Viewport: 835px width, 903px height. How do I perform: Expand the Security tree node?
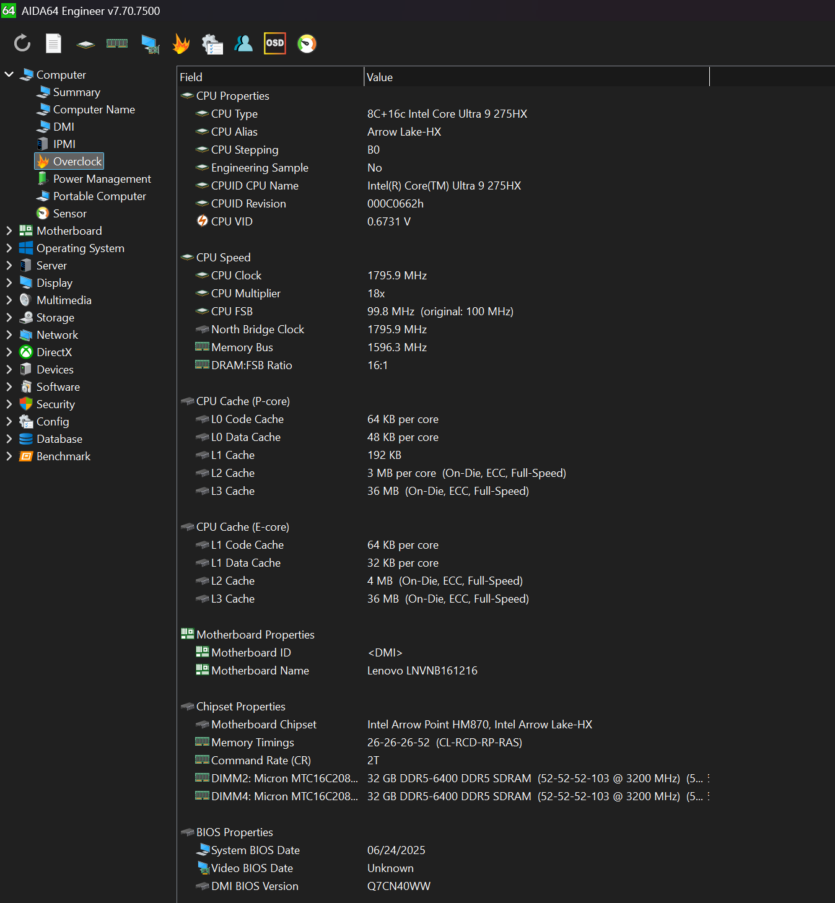click(x=9, y=404)
